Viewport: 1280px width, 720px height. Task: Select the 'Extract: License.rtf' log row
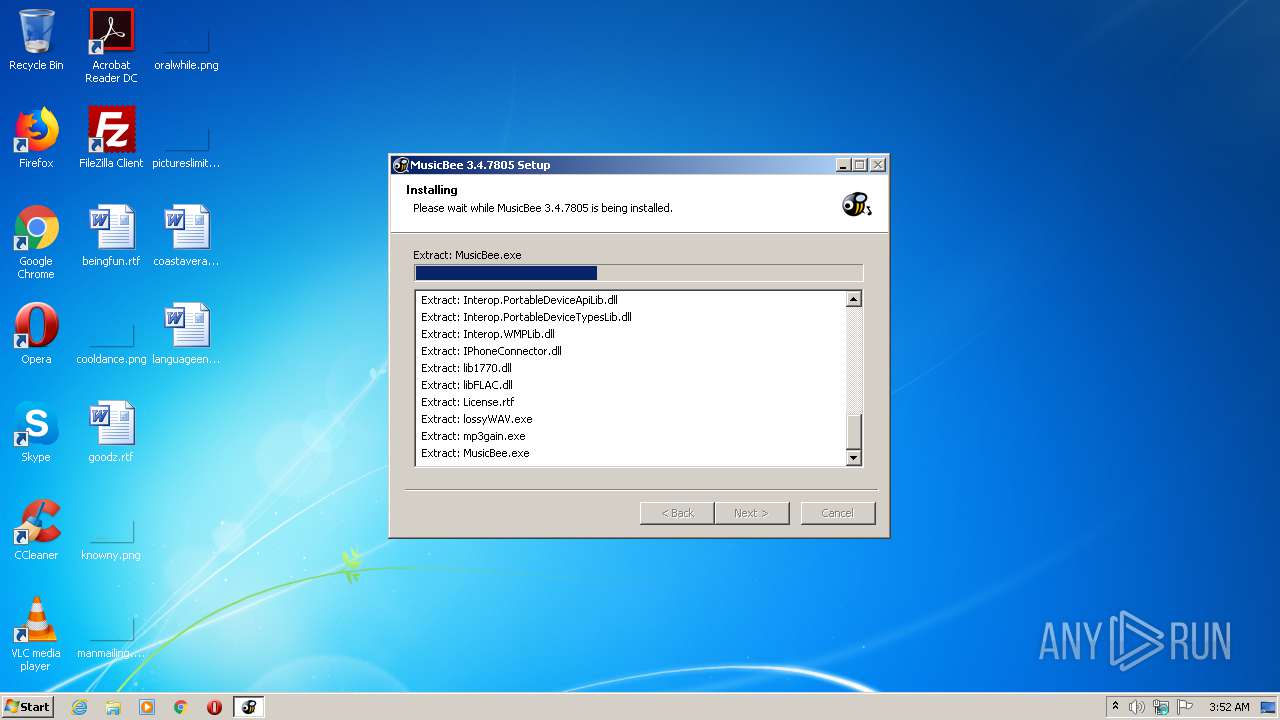pos(630,402)
